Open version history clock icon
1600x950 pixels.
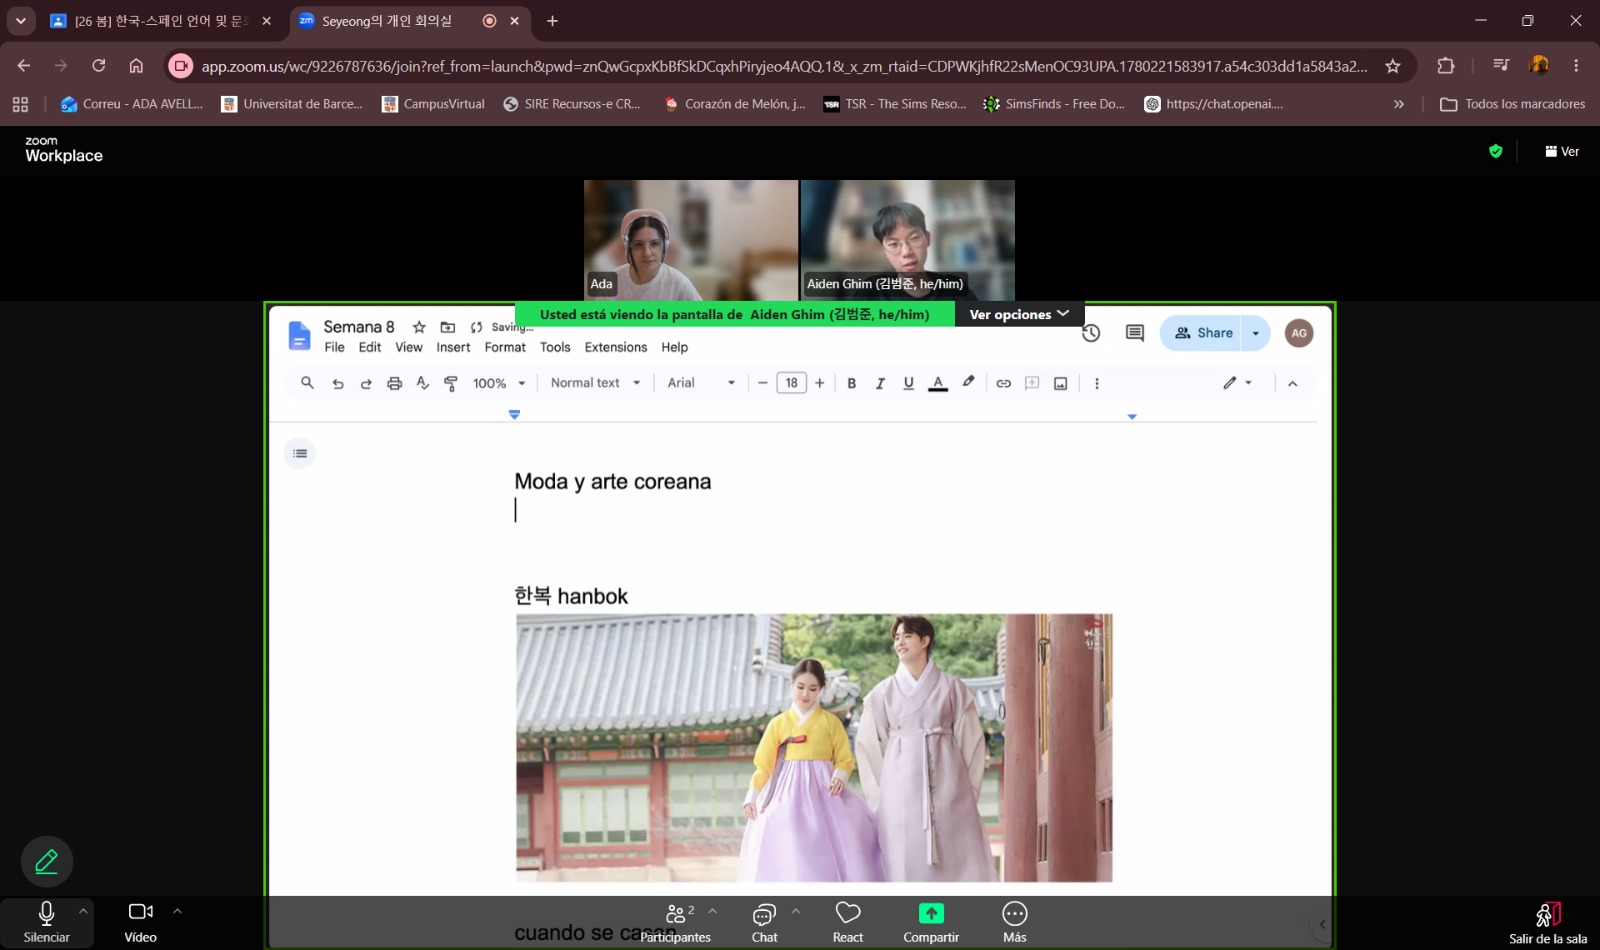click(1091, 333)
